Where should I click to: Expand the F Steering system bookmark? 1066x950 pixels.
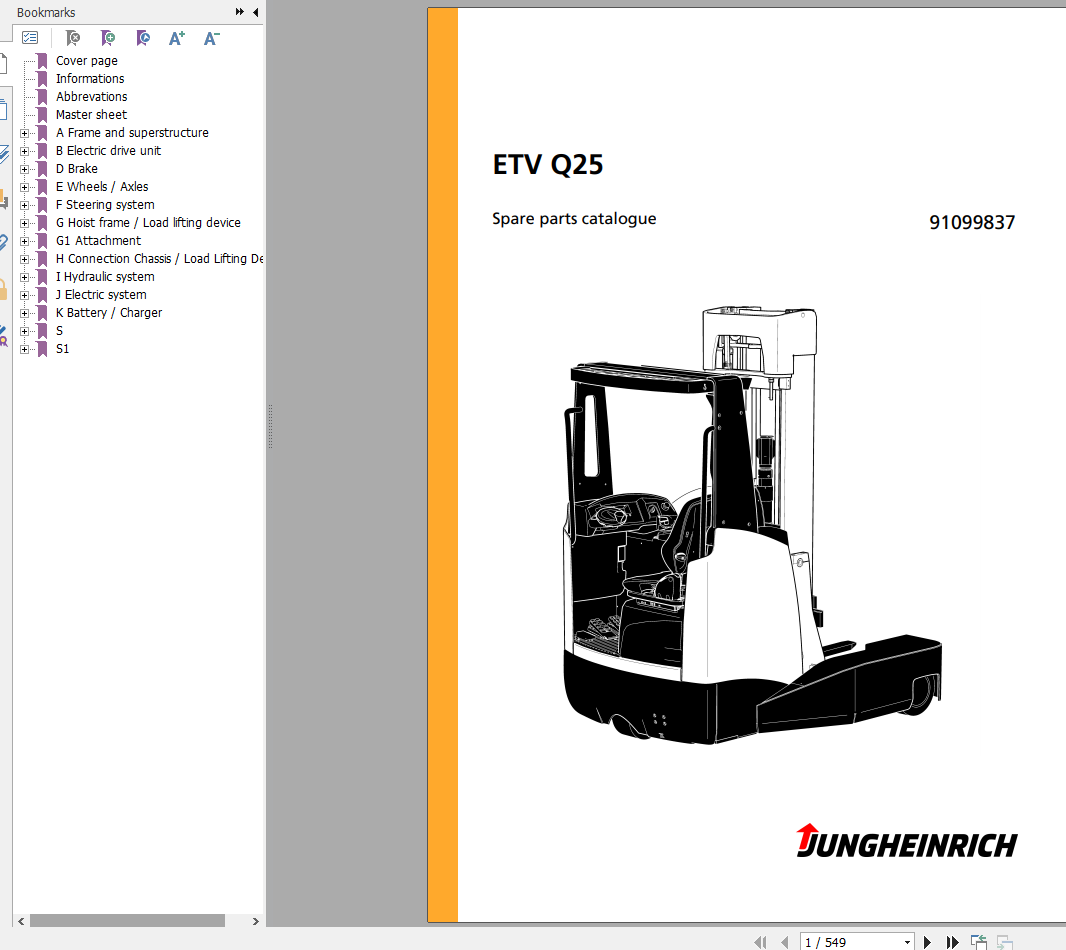coord(24,205)
